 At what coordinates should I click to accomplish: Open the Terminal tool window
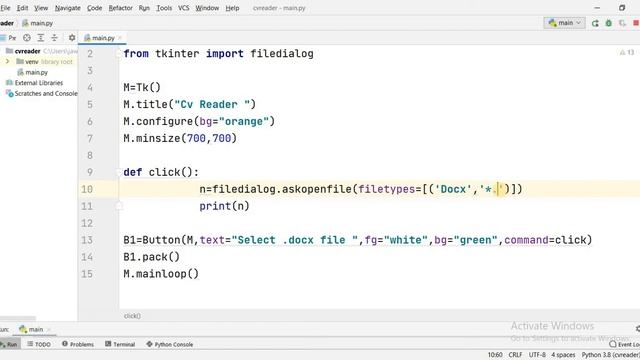(120, 344)
